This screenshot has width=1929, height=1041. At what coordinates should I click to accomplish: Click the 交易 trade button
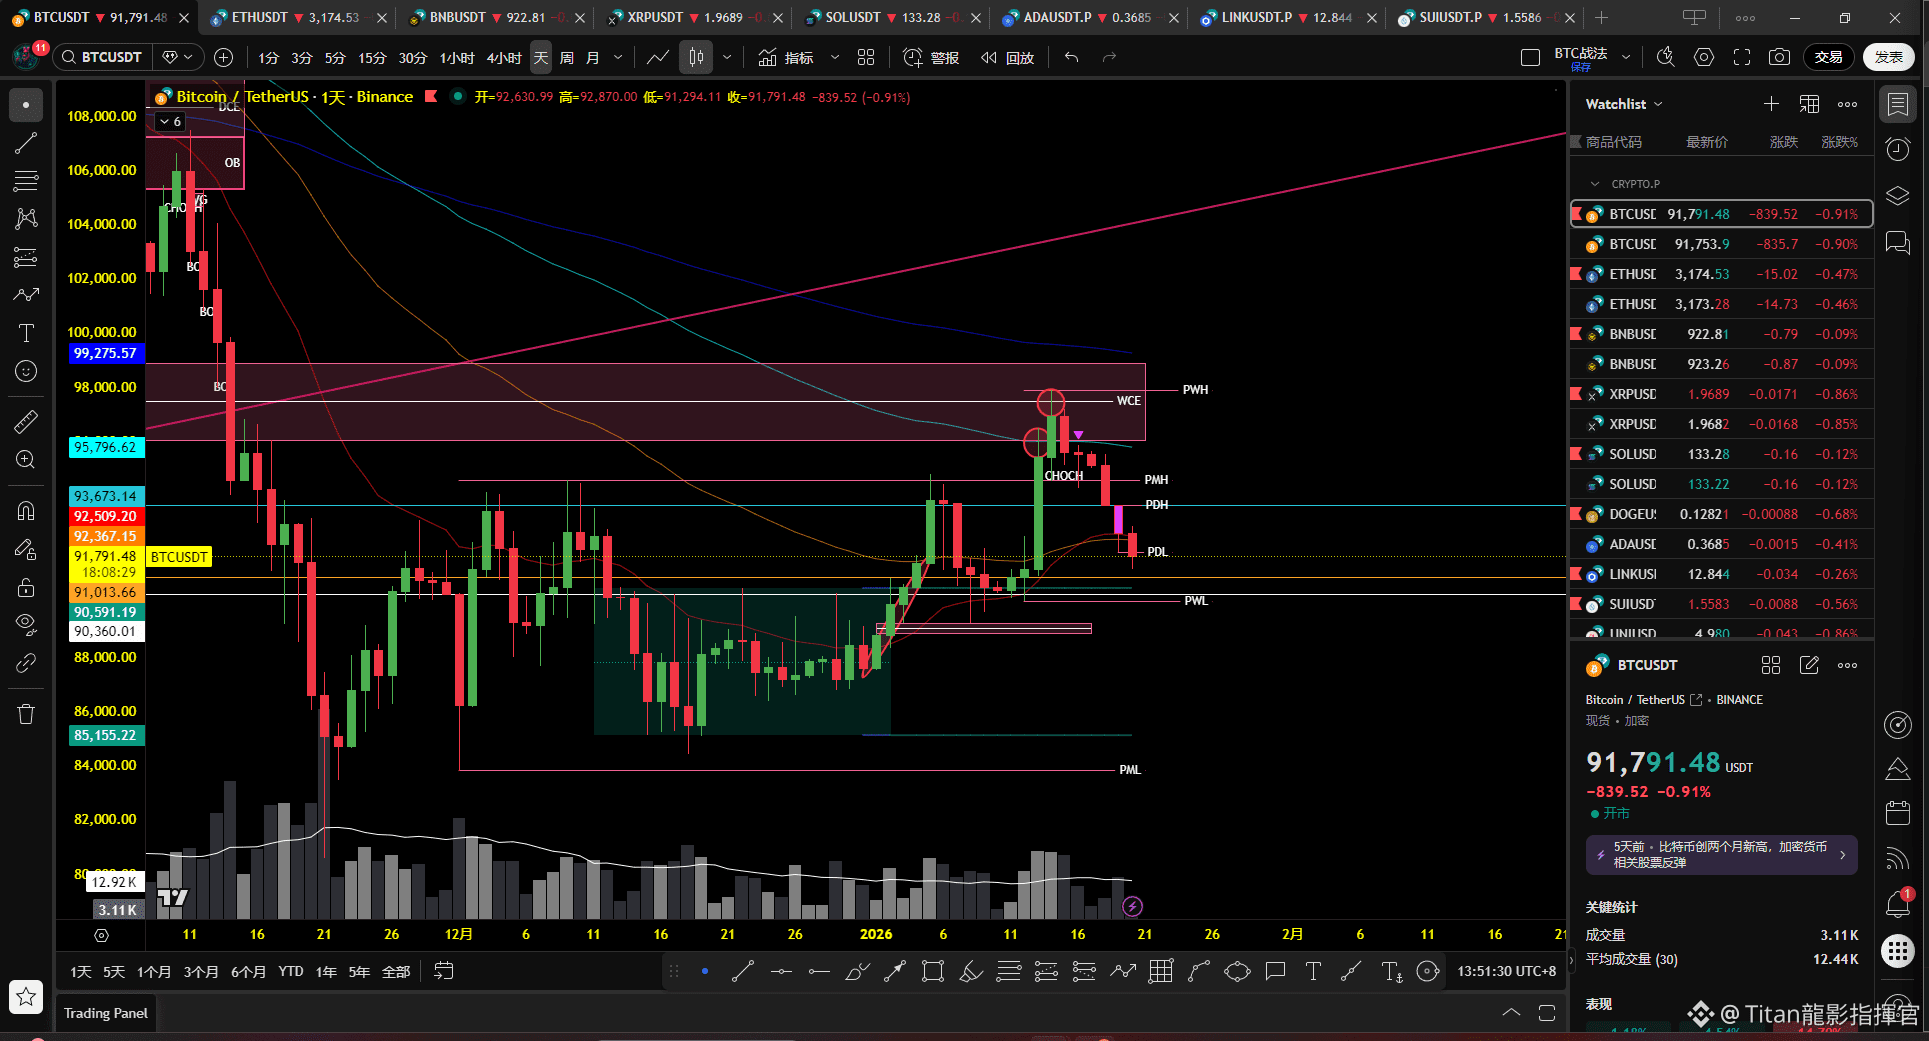[x=1829, y=57]
